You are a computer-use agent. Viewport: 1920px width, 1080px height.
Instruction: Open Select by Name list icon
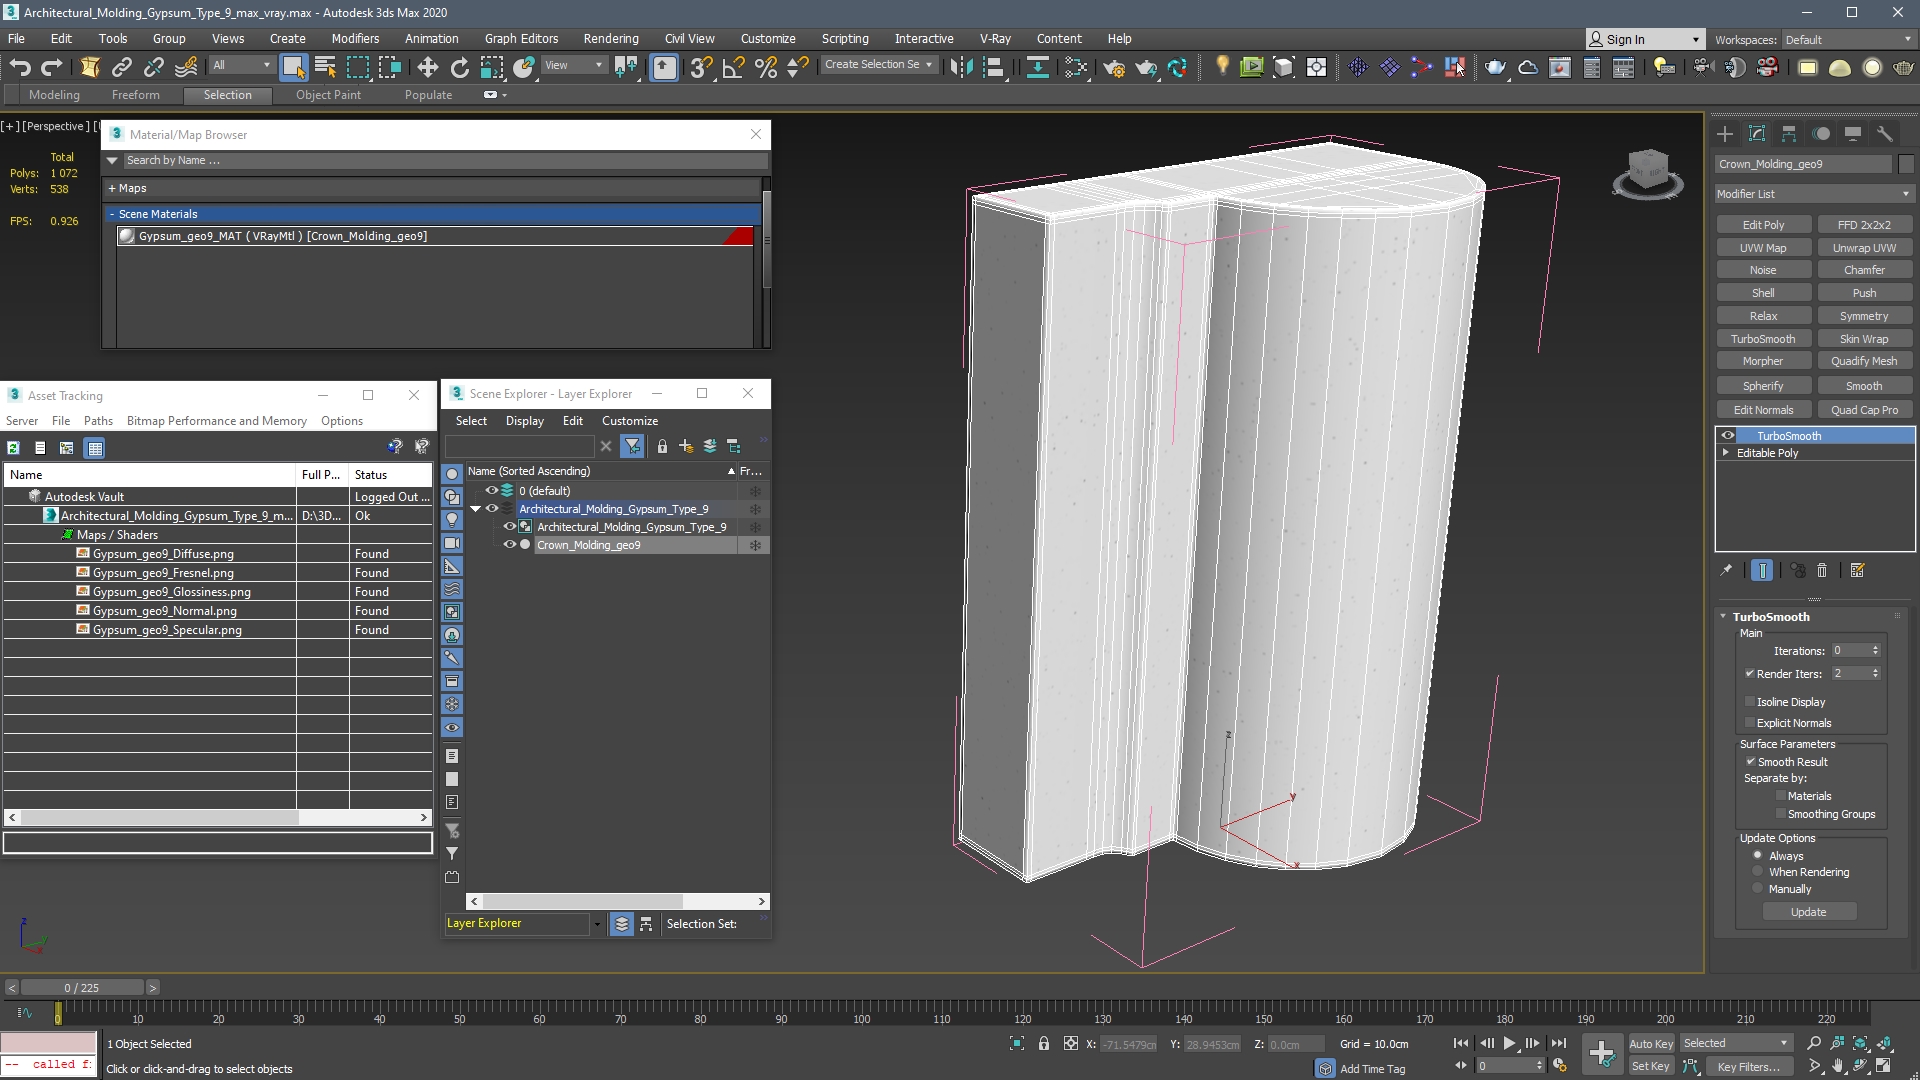pos(325,67)
